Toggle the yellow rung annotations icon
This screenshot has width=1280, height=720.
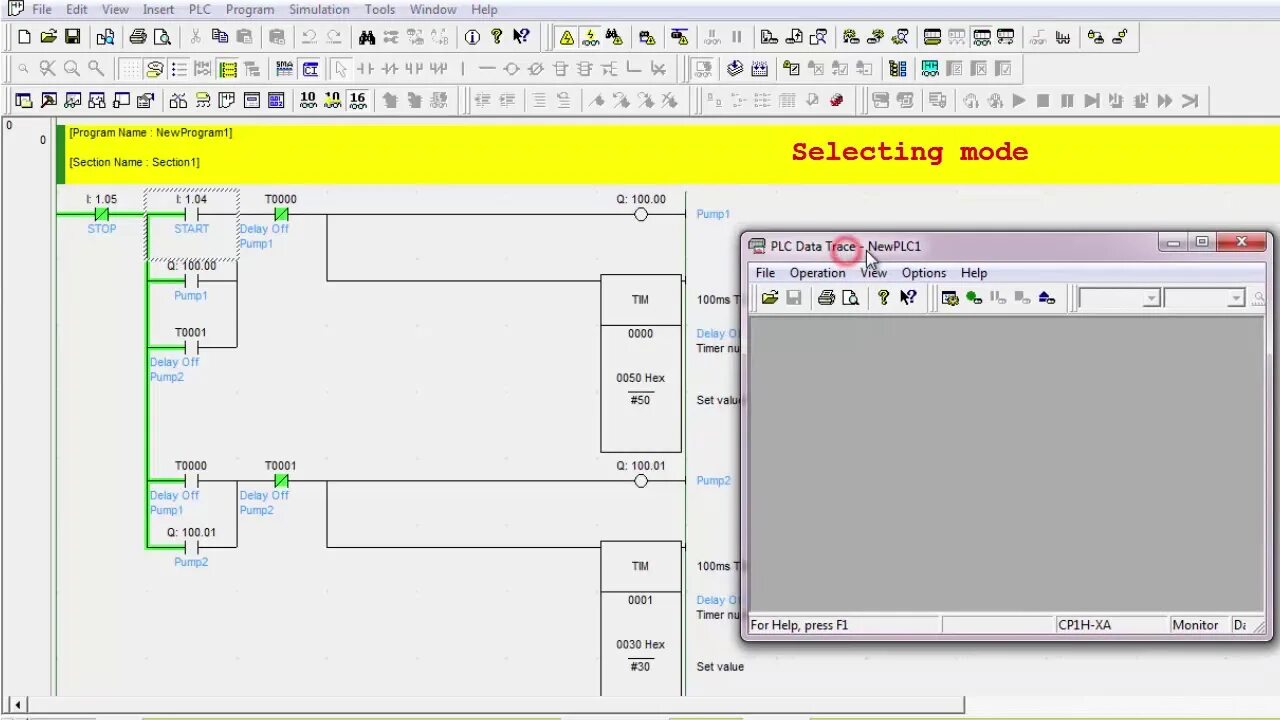[x=228, y=69]
